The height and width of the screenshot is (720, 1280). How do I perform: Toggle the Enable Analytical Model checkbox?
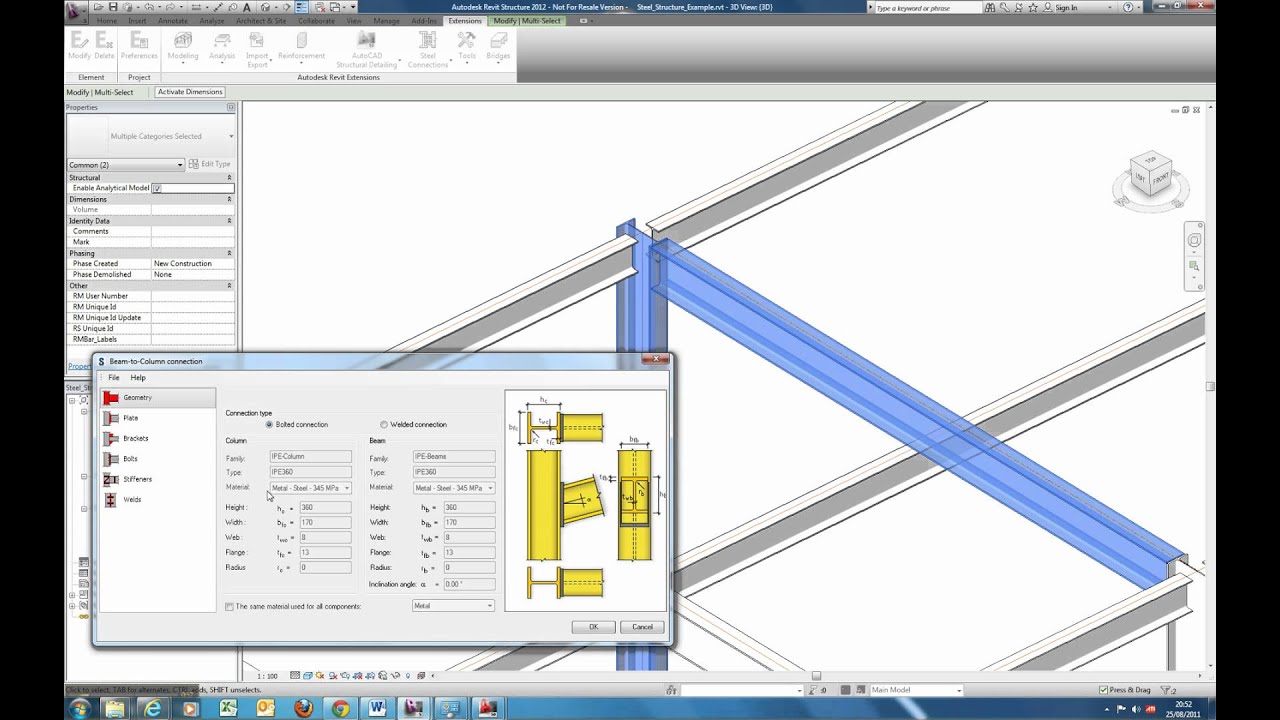[156, 188]
